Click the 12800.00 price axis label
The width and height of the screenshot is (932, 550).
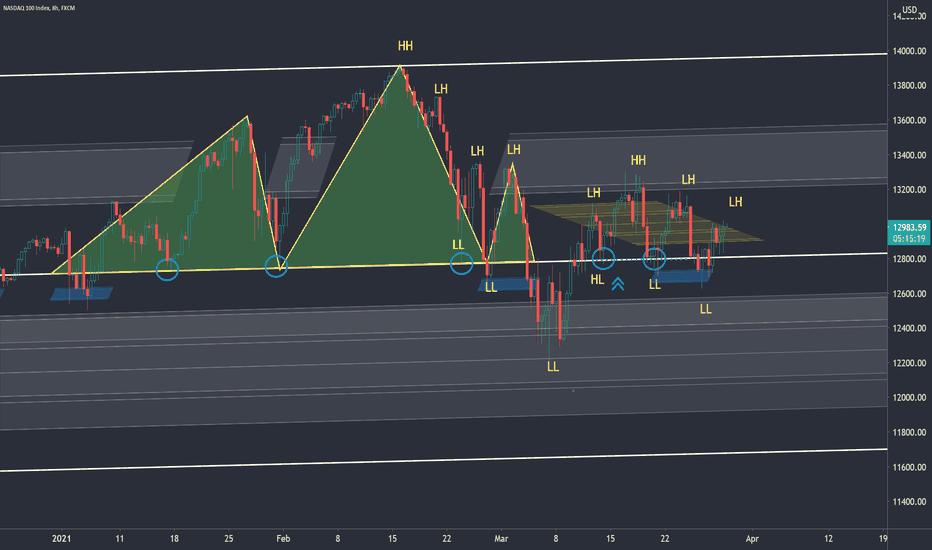[x=909, y=259]
